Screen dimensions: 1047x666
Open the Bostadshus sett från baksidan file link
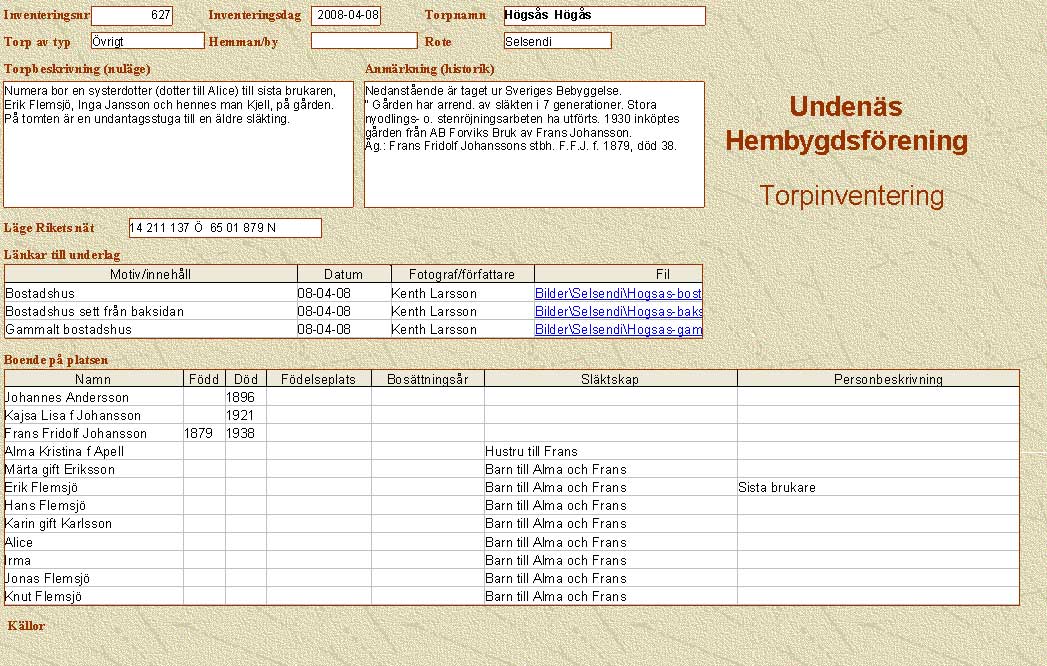[618, 312]
